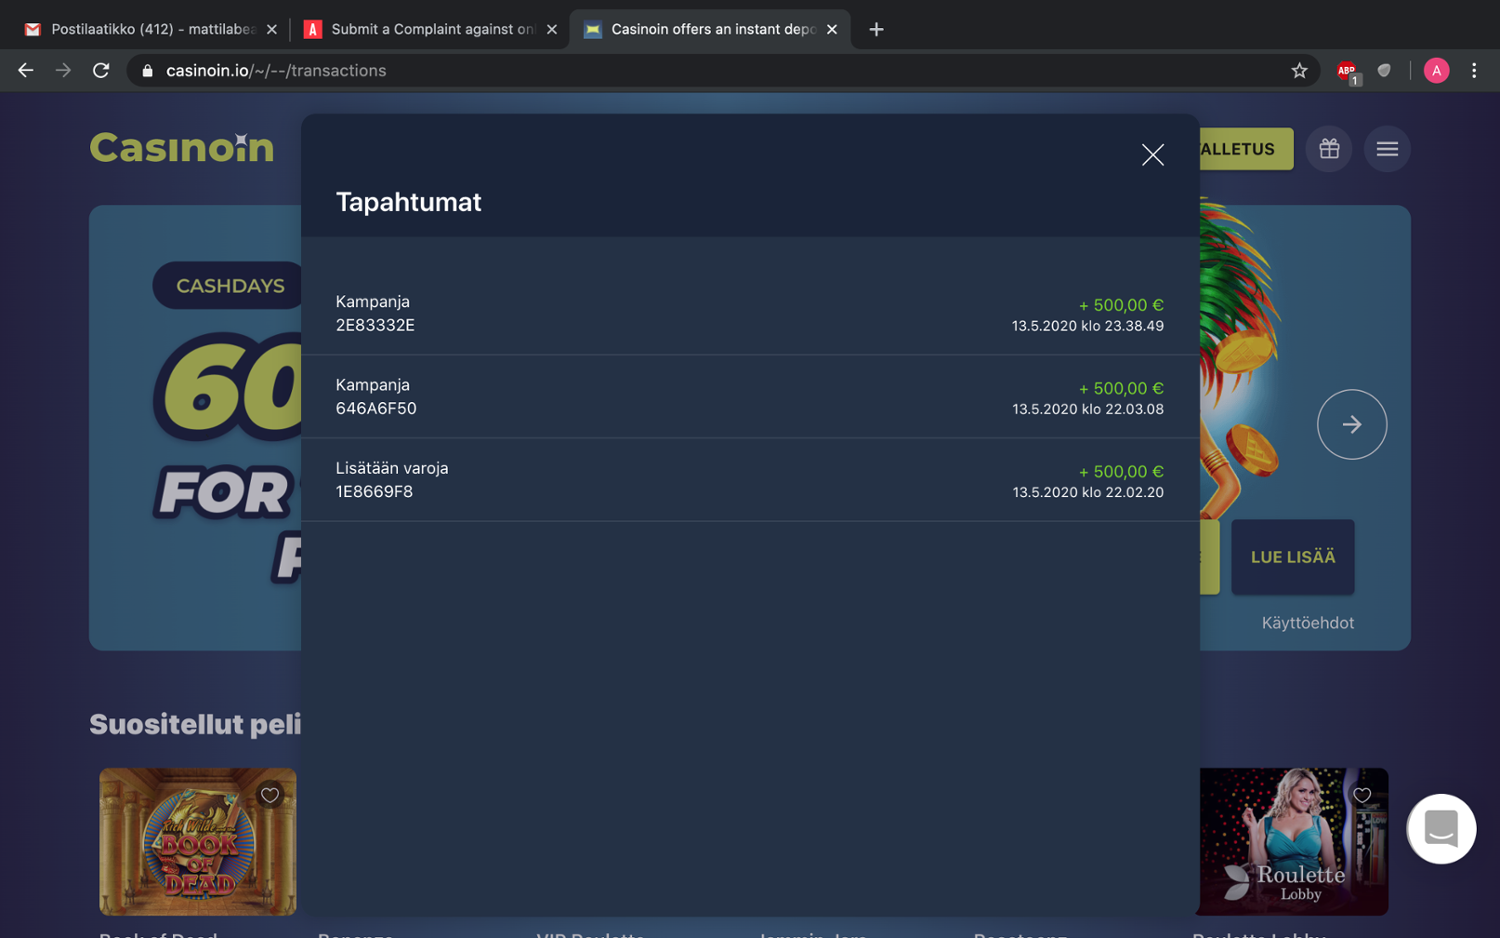Open a new browser tab
The width and height of the screenshot is (1500, 938).
[x=876, y=29]
